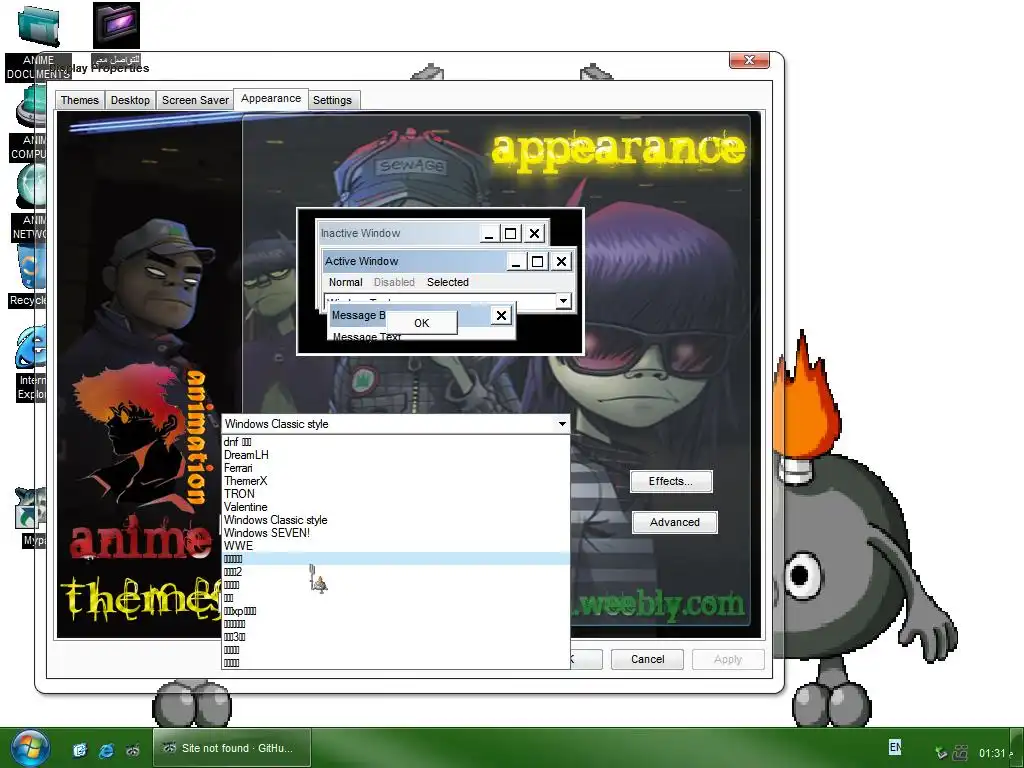This screenshot has height=768, width=1024.
Task: Click the system tray icon left of the clock
Action: [961, 753]
